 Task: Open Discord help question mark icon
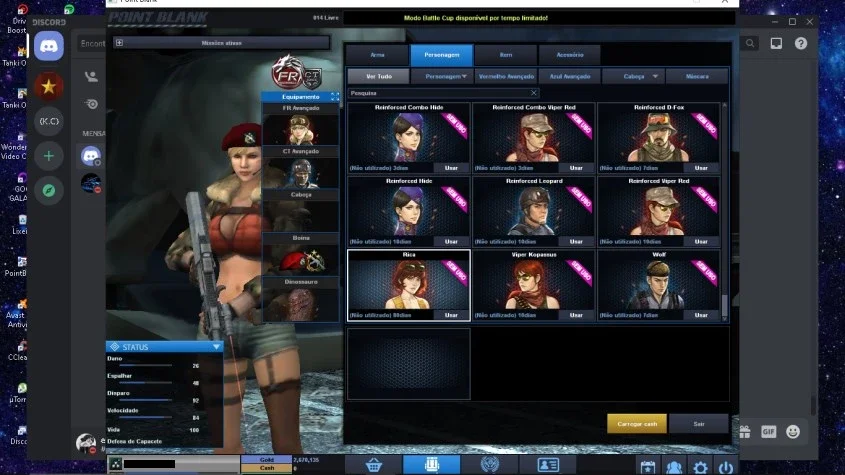[x=801, y=43]
